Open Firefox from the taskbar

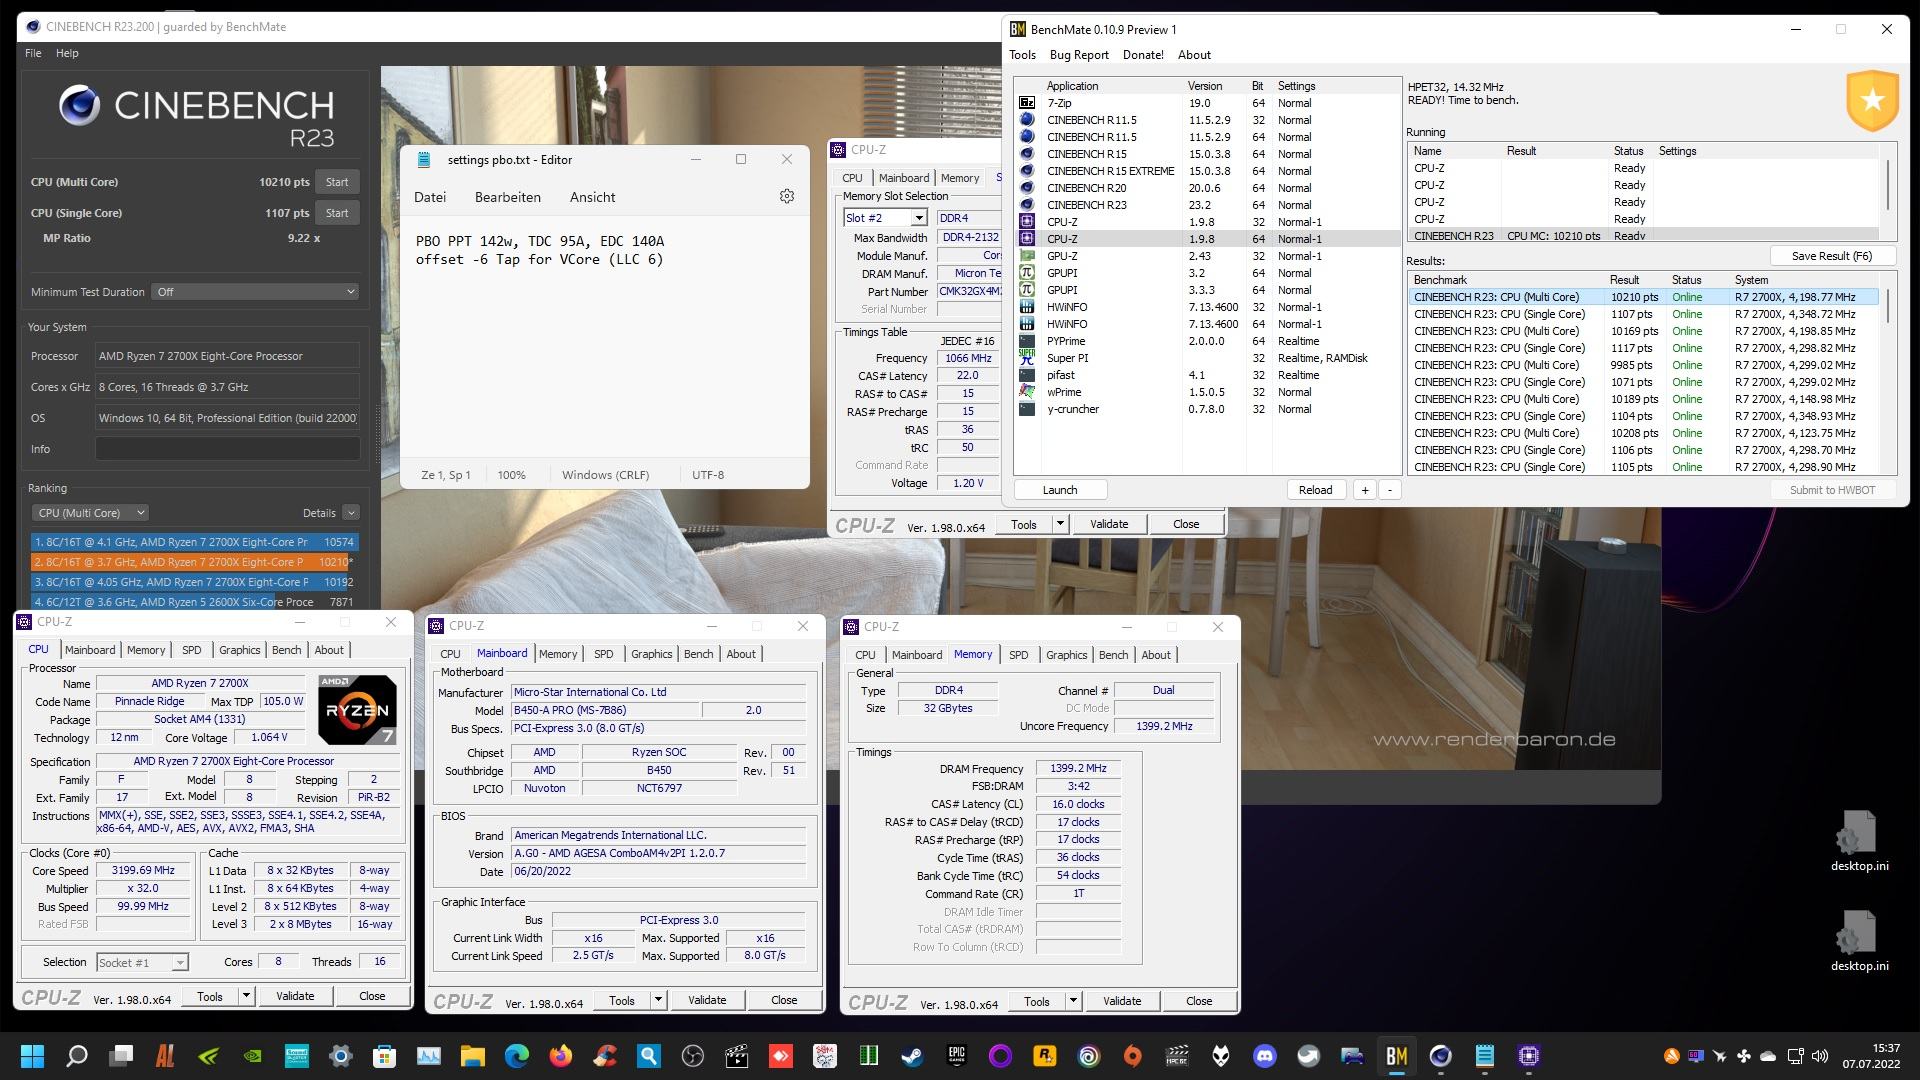pyautogui.click(x=560, y=1056)
